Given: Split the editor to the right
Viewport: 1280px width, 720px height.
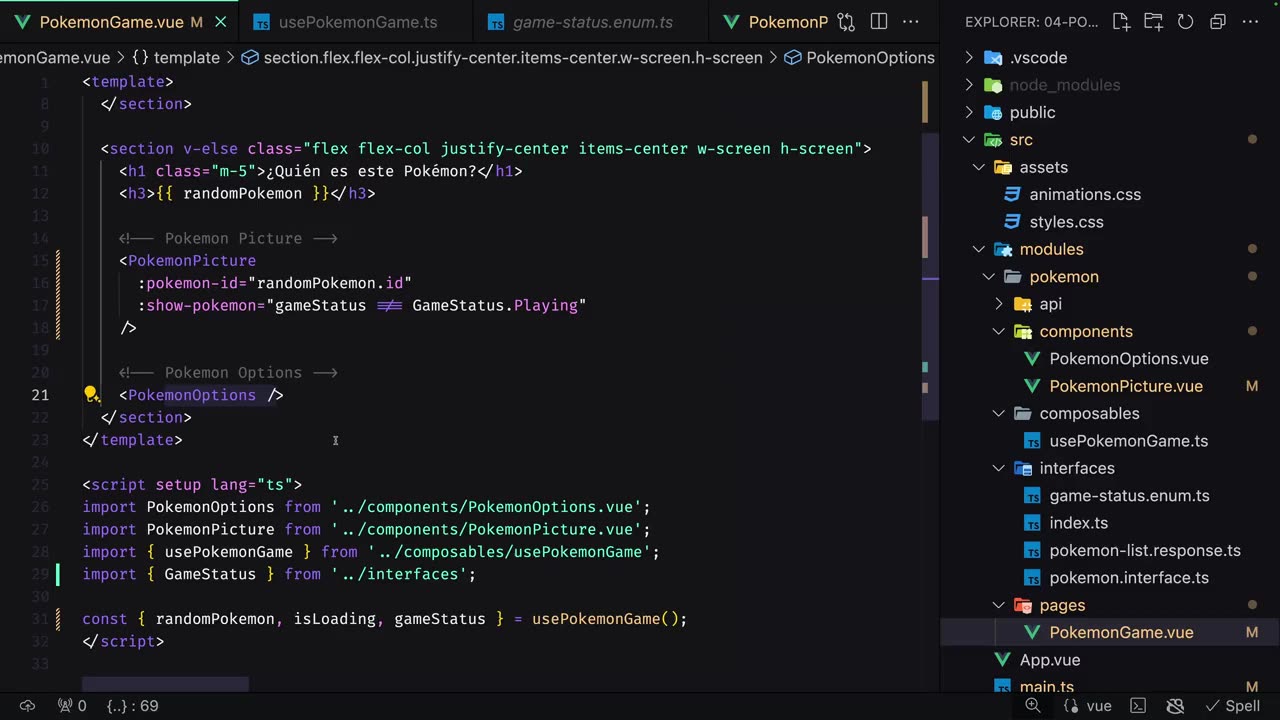Looking at the screenshot, I should pyautogui.click(x=879, y=22).
